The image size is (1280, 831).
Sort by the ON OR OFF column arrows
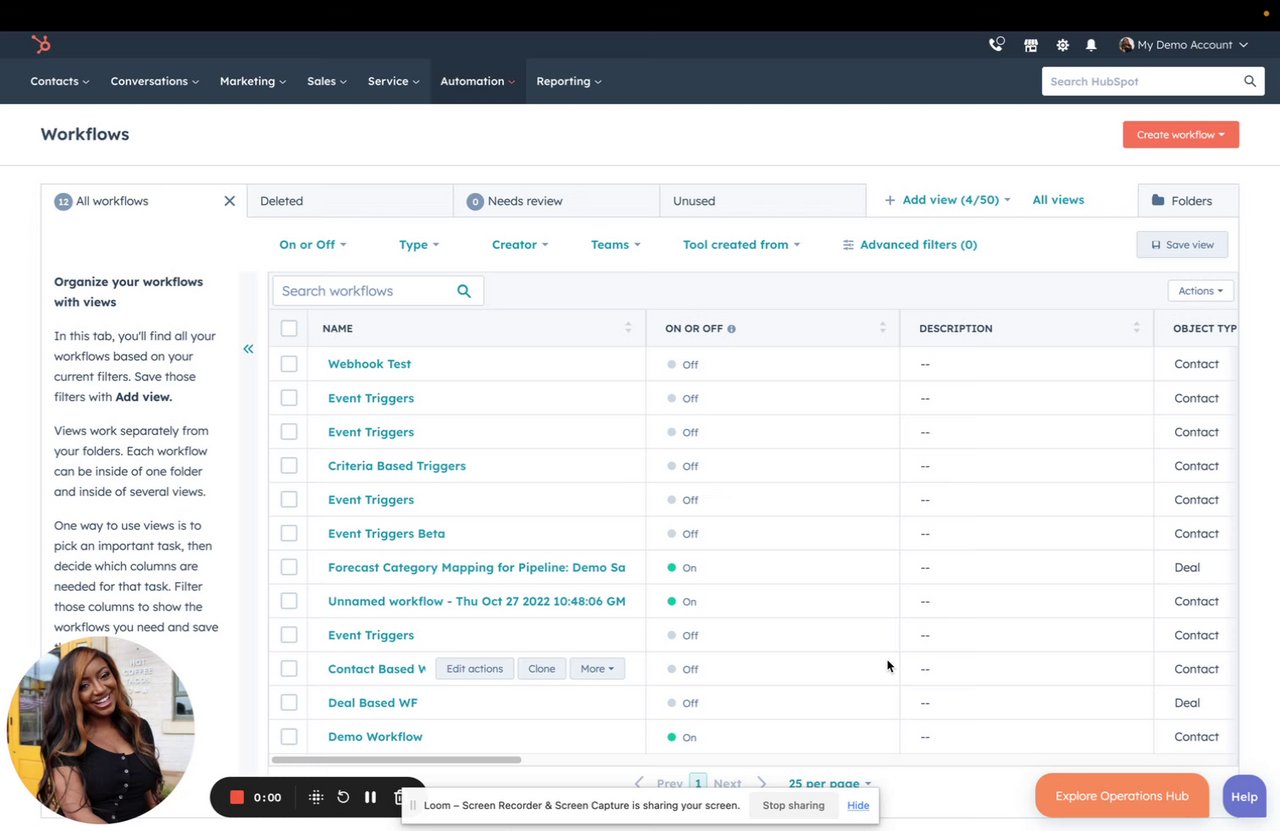point(882,328)
